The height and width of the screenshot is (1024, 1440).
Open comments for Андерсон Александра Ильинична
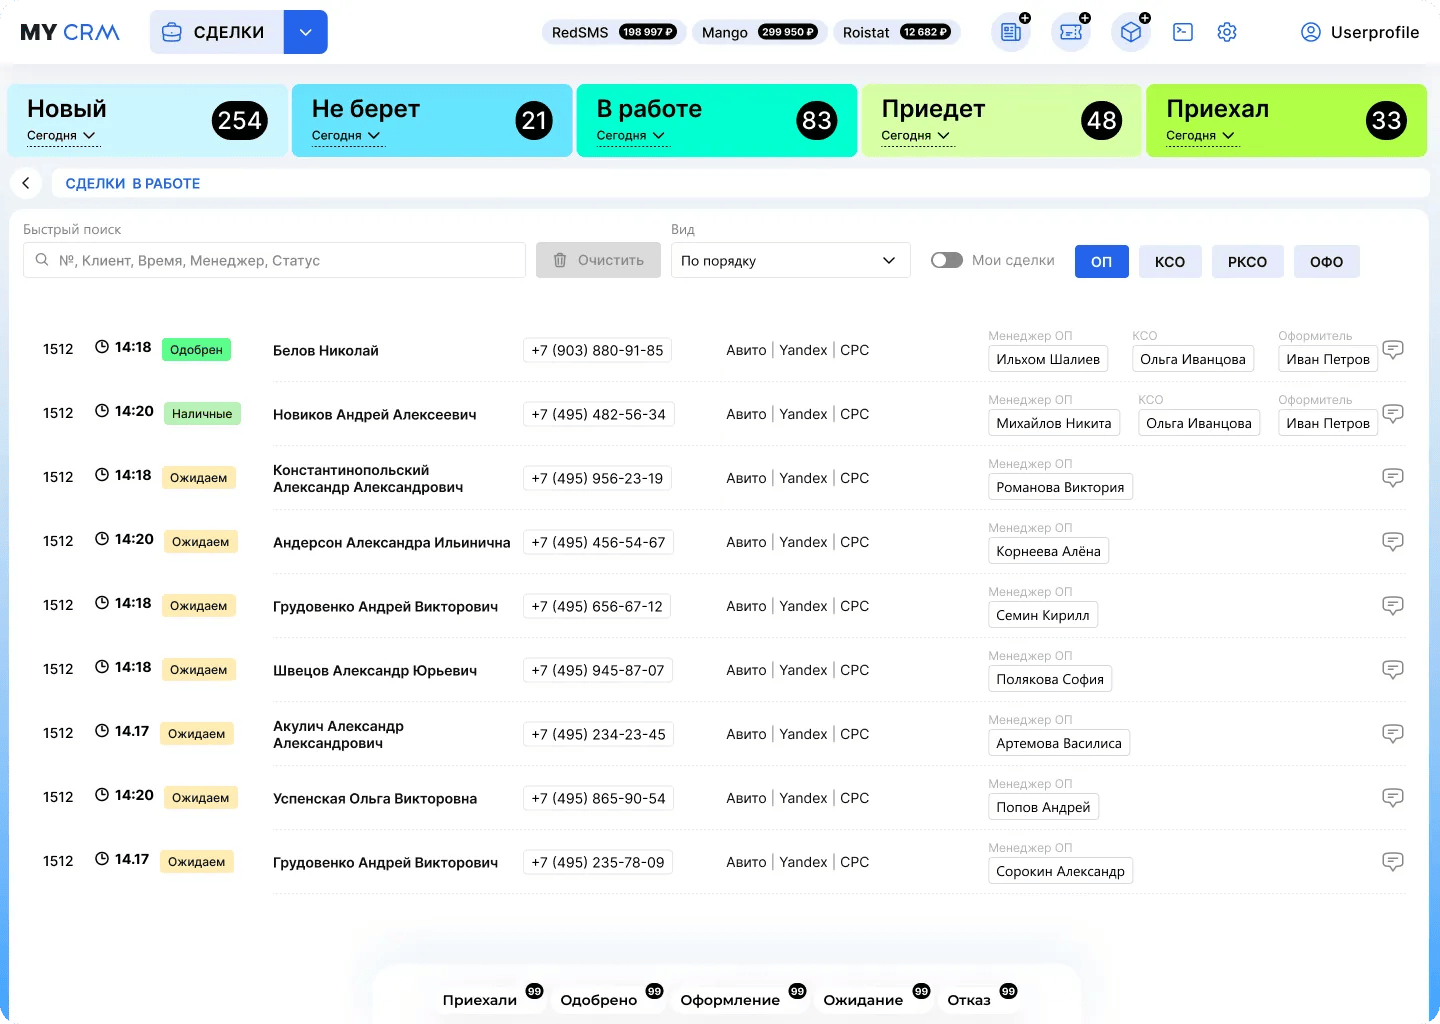(x=1393, y=541)
